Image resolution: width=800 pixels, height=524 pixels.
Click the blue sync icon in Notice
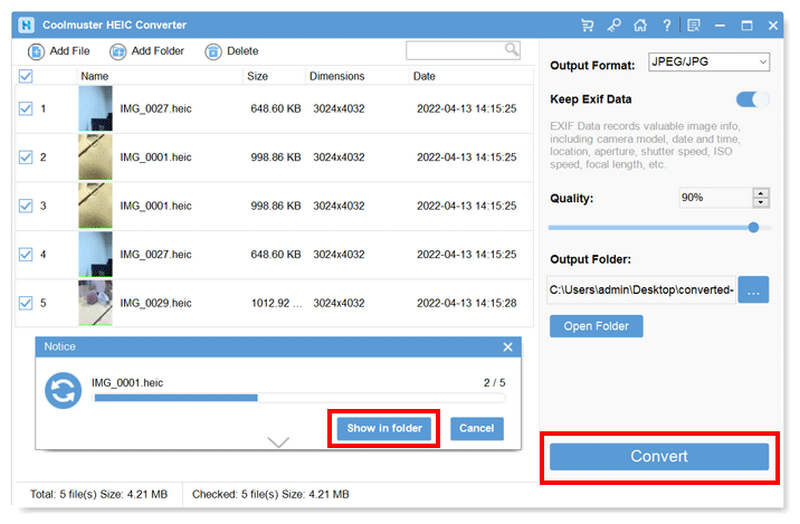63,391
